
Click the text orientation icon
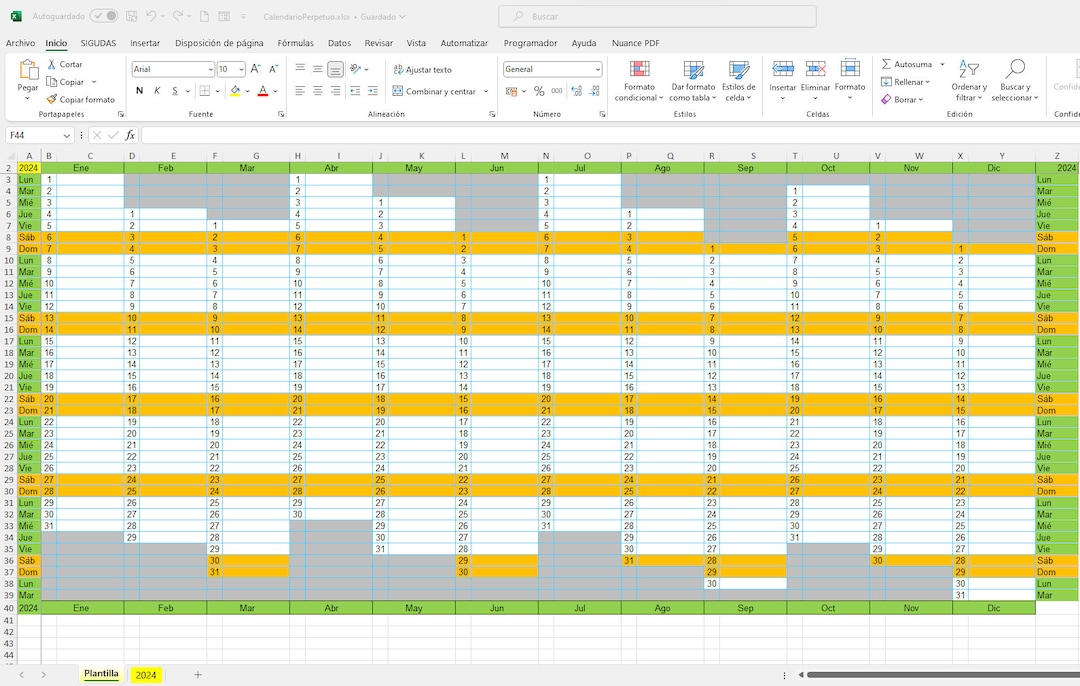click(355, 68)
